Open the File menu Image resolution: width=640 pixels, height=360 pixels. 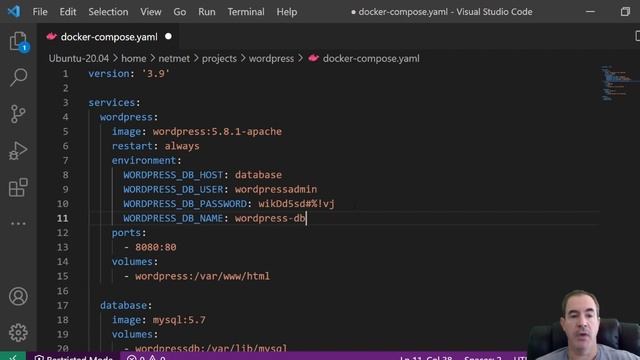pos(40,12)
